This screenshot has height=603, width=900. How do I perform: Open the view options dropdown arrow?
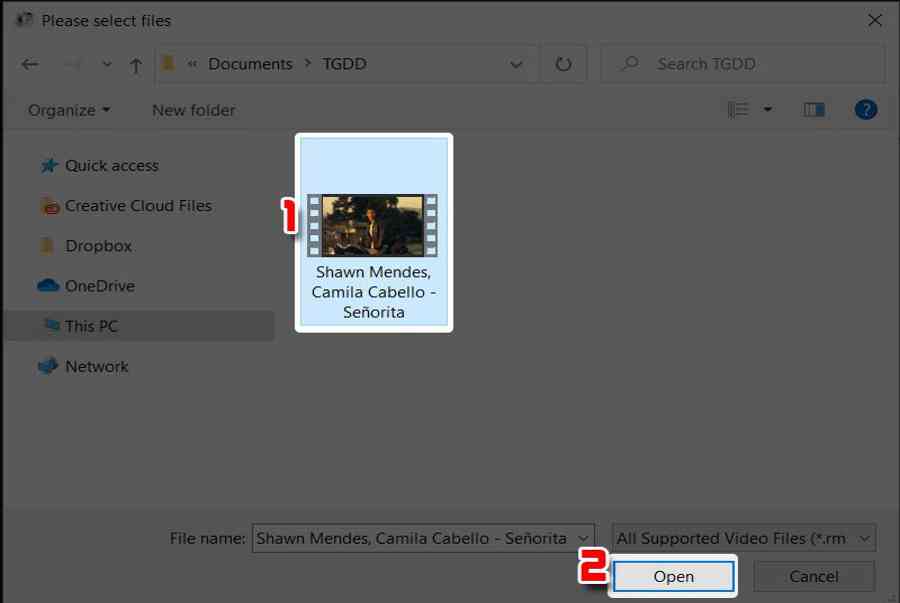[767, 109]
